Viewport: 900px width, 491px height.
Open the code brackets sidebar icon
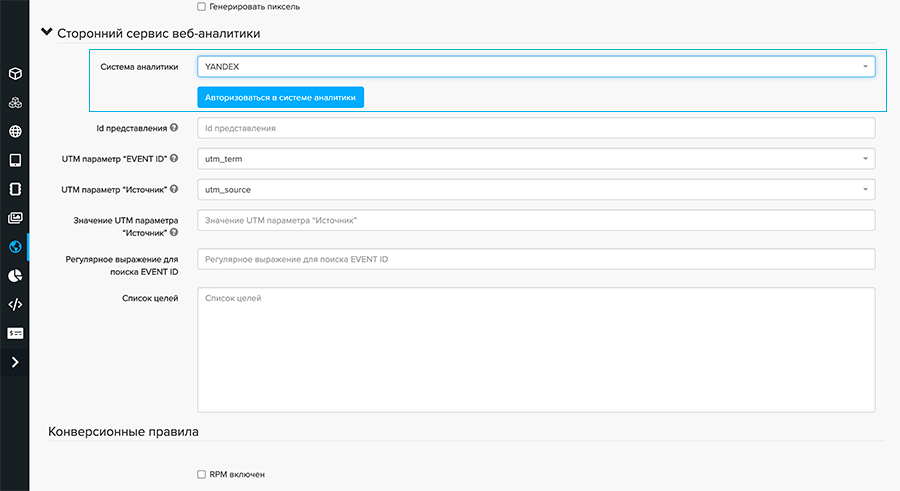pos(15,305)
